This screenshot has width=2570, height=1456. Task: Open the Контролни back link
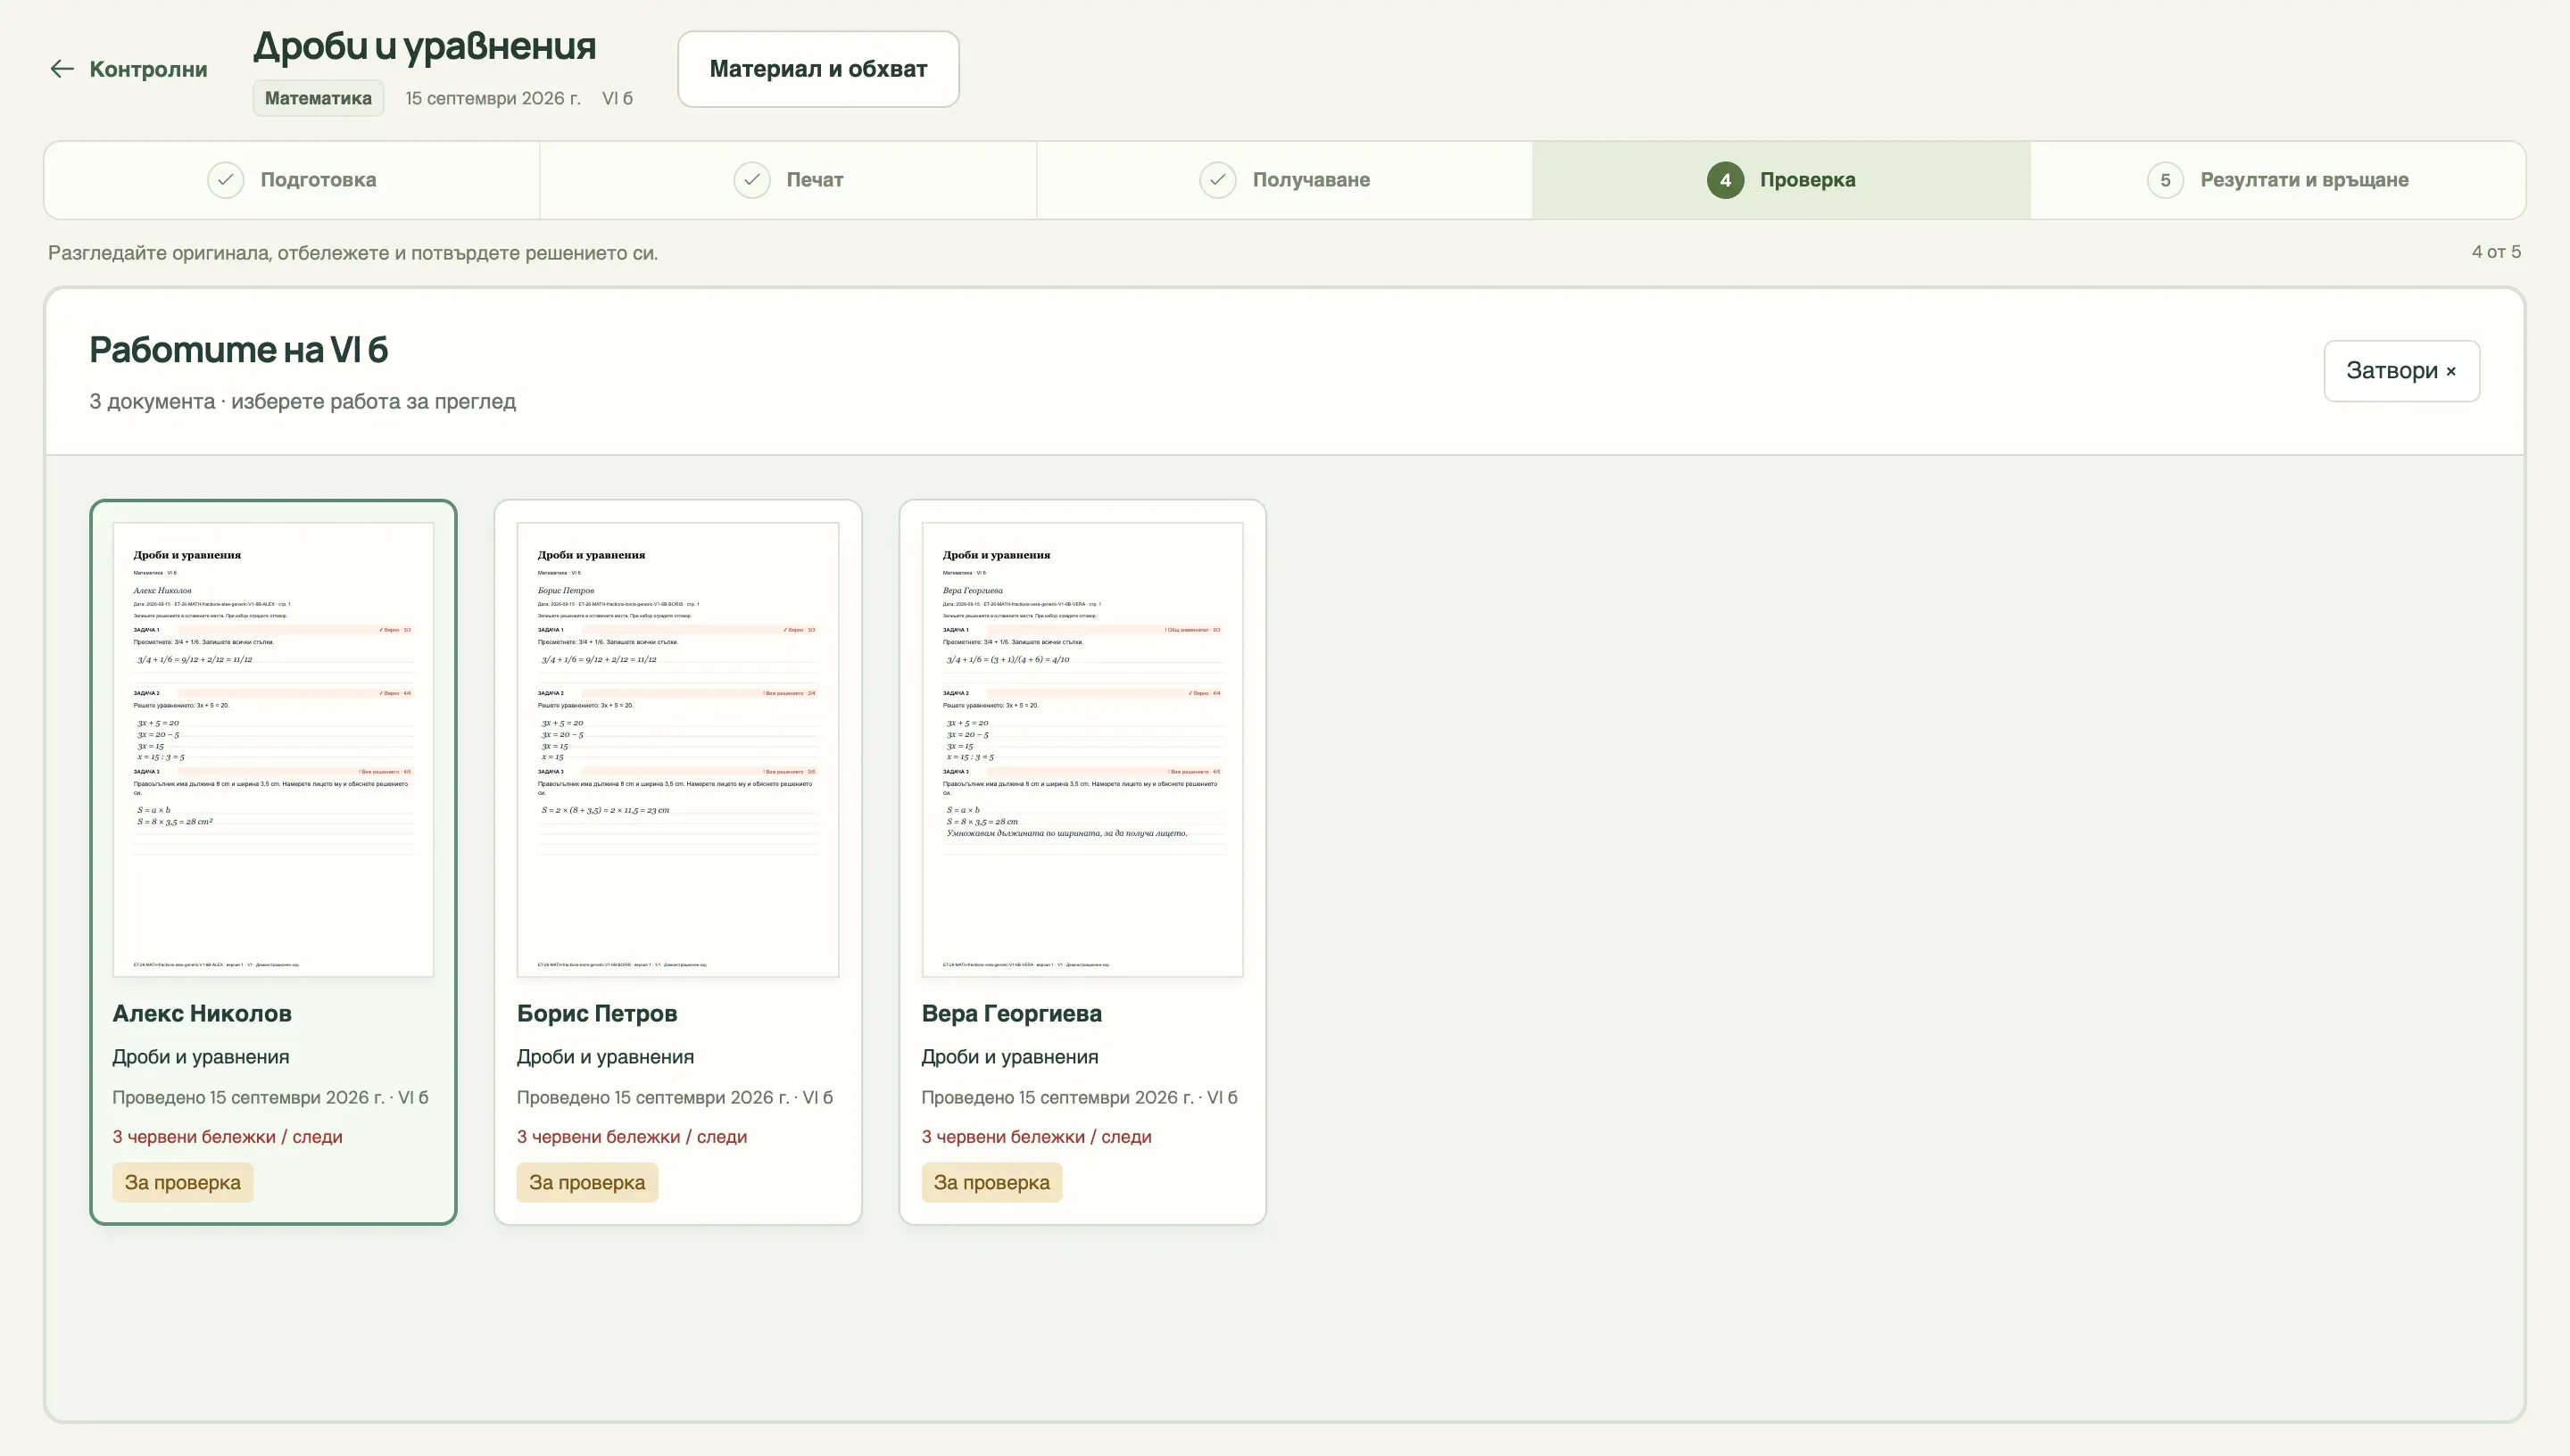coord(128,69)
